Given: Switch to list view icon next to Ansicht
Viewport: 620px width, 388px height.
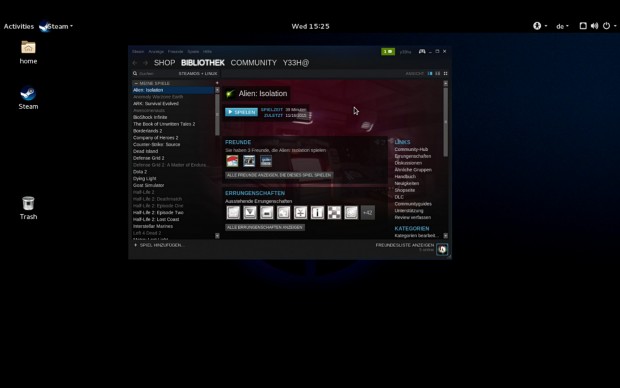Looking at the screenshot, I should tap(438, 74).
